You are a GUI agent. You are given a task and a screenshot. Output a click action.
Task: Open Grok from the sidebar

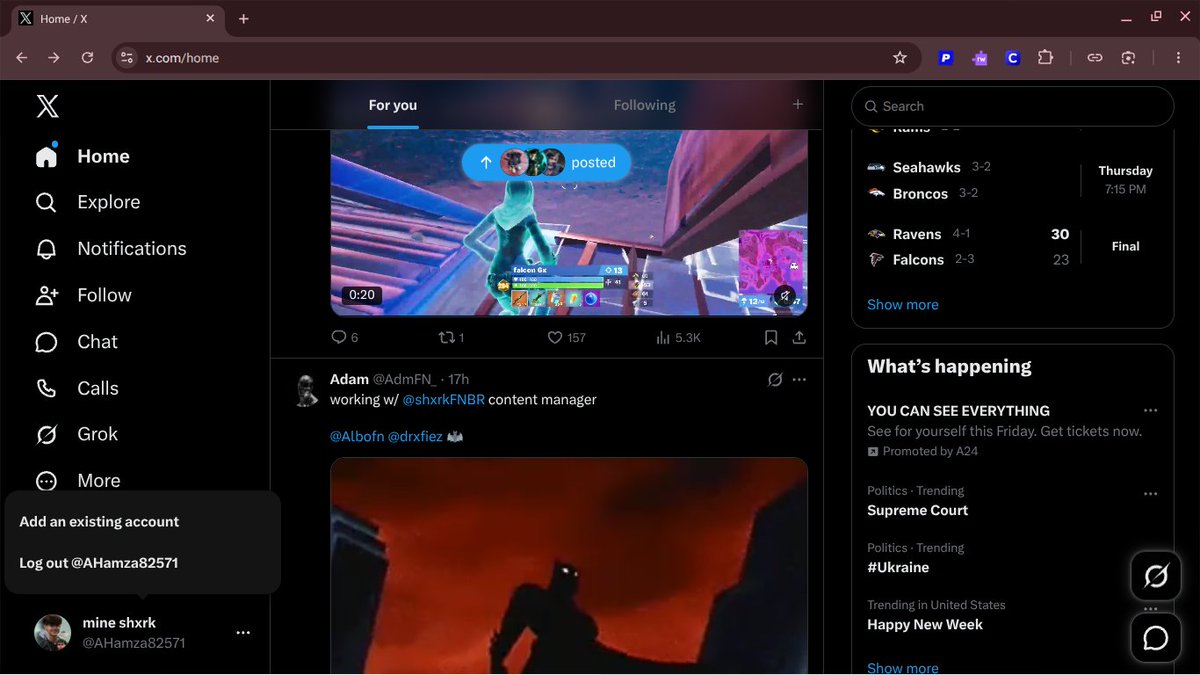[77, 434]
